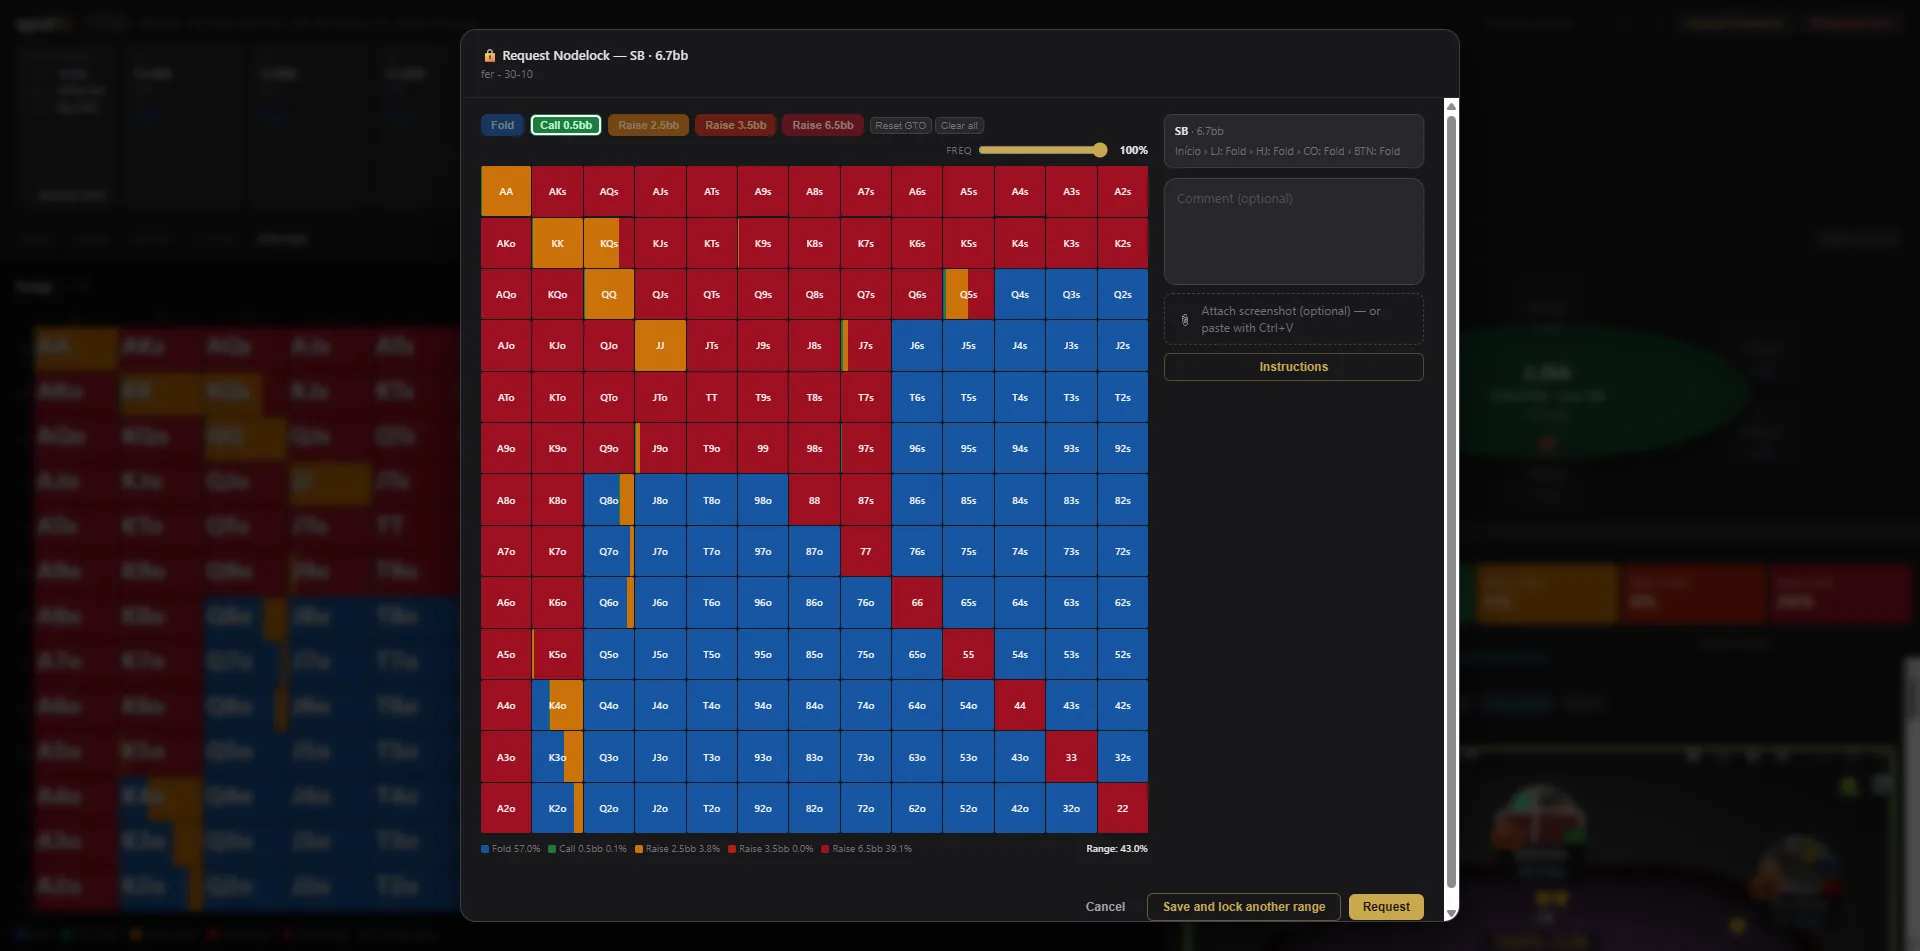Select the Q5s hand cell
The height and width of the screenshot is (951, 1920).
(x=968, y=295)
